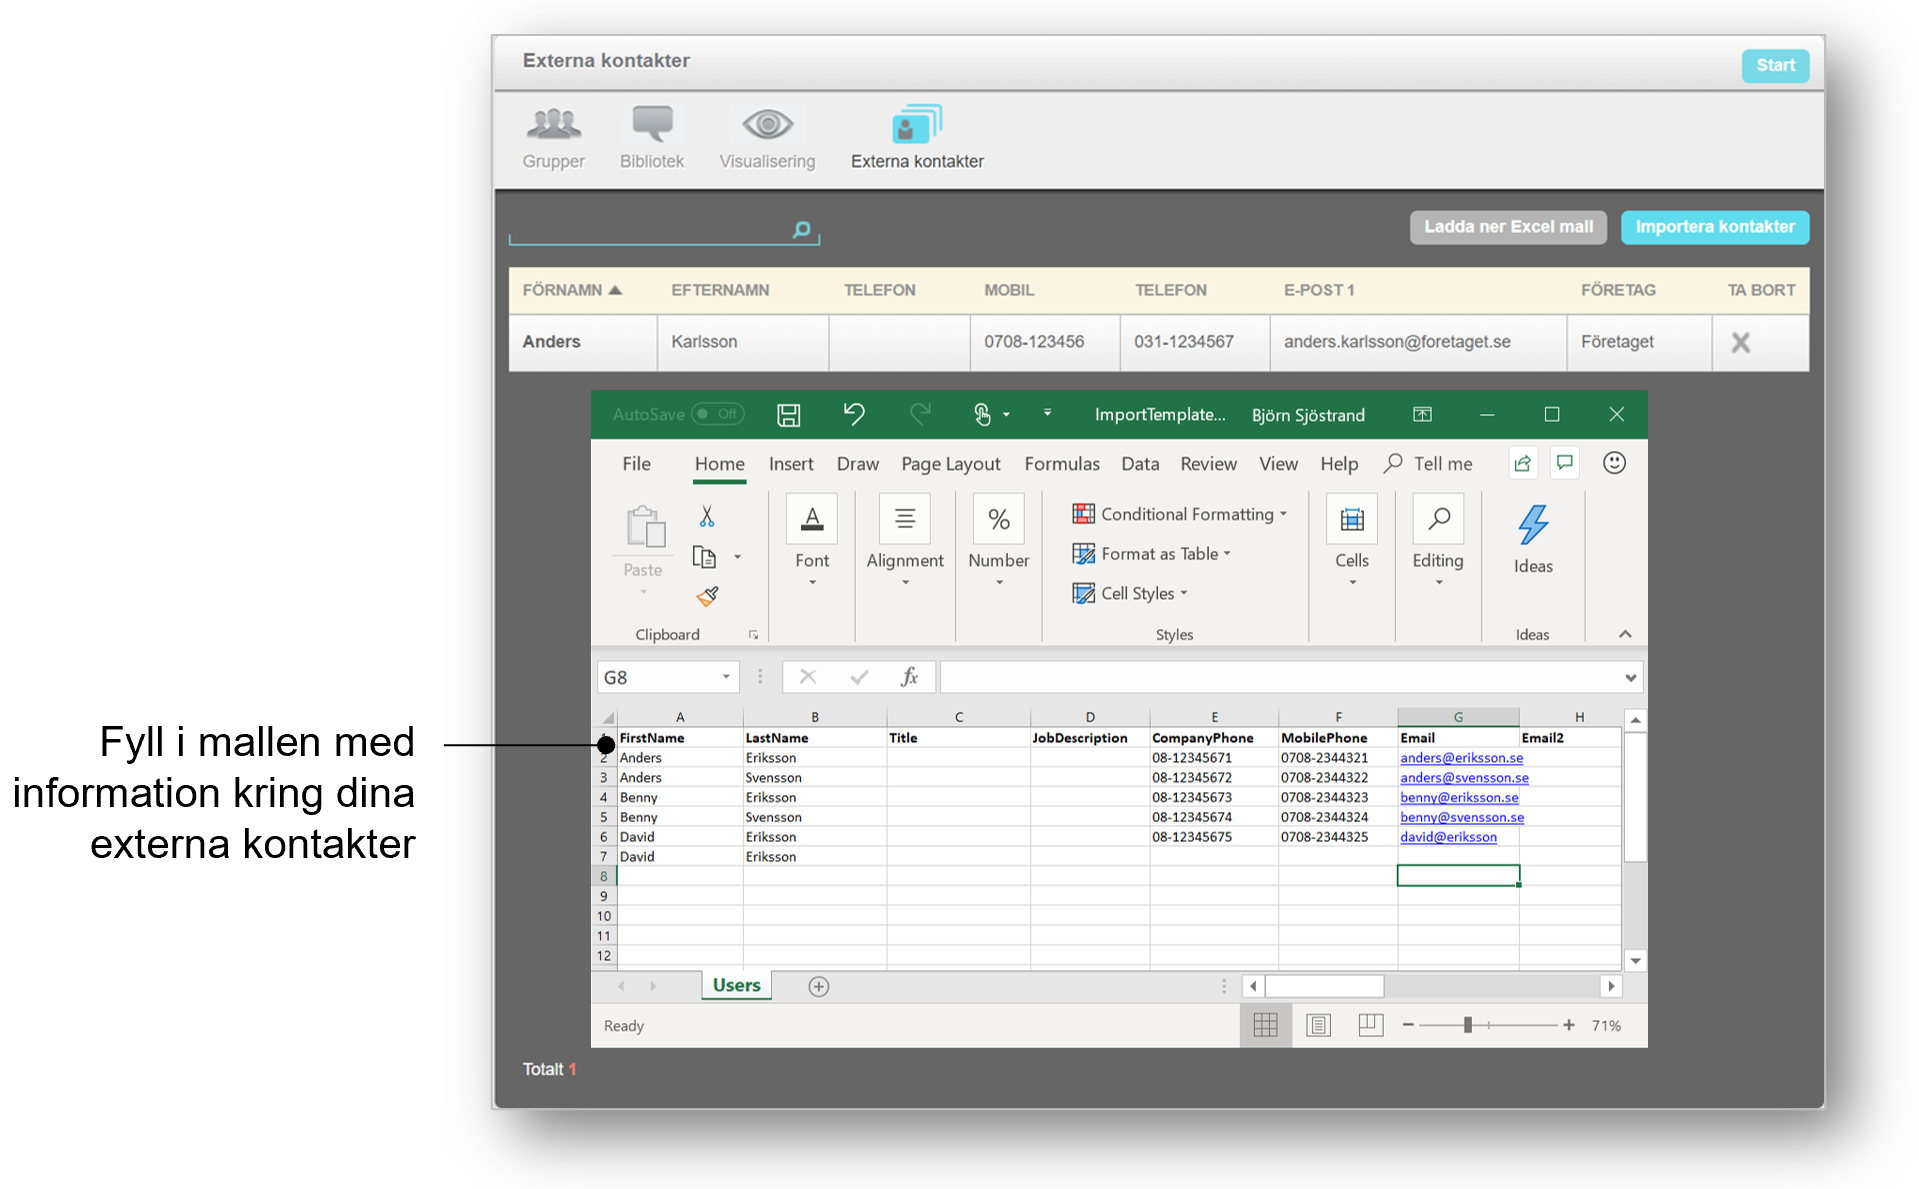1919x1189 pixels.
Task: Click the zoom in plus button
Action: coord(1569,1025)
